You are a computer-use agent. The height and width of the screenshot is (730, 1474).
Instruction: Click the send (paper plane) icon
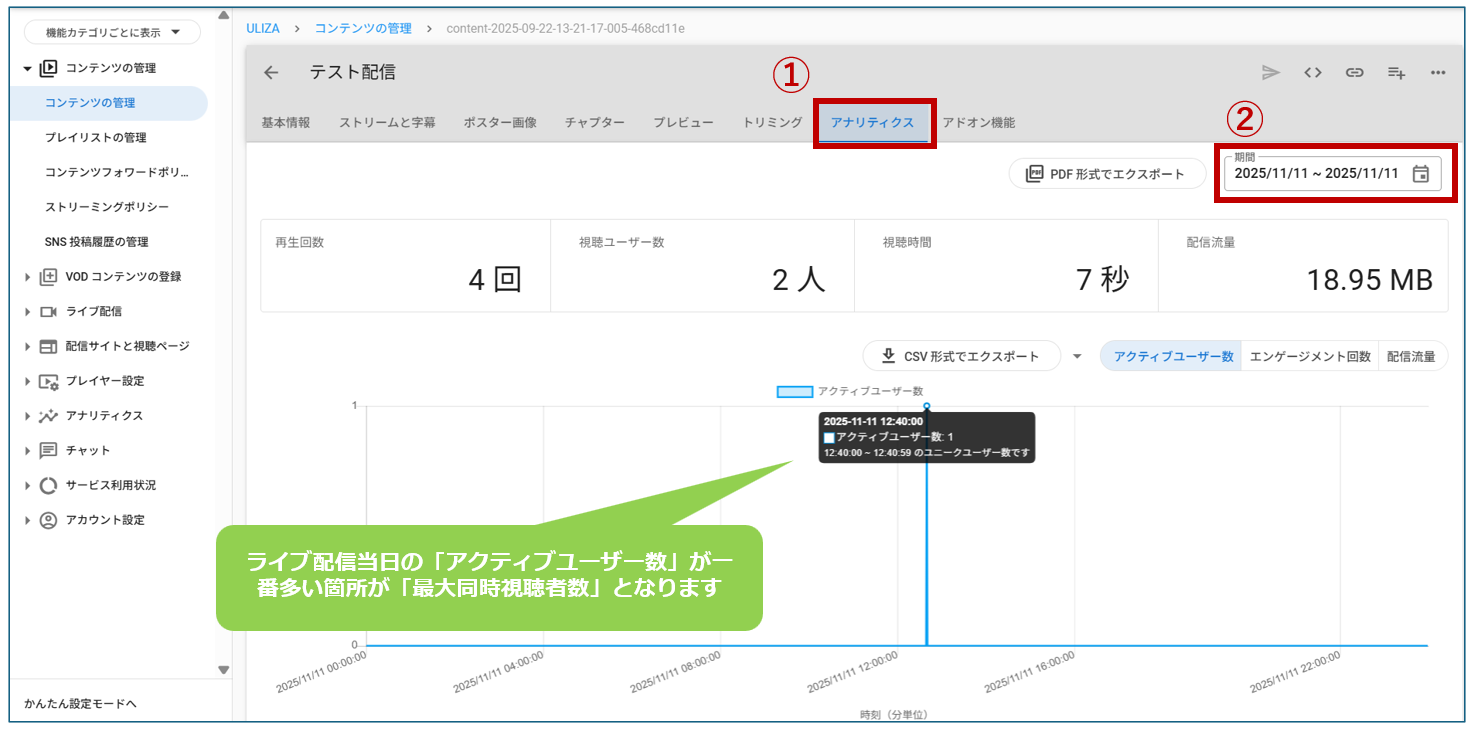[x=1271, y=73]
